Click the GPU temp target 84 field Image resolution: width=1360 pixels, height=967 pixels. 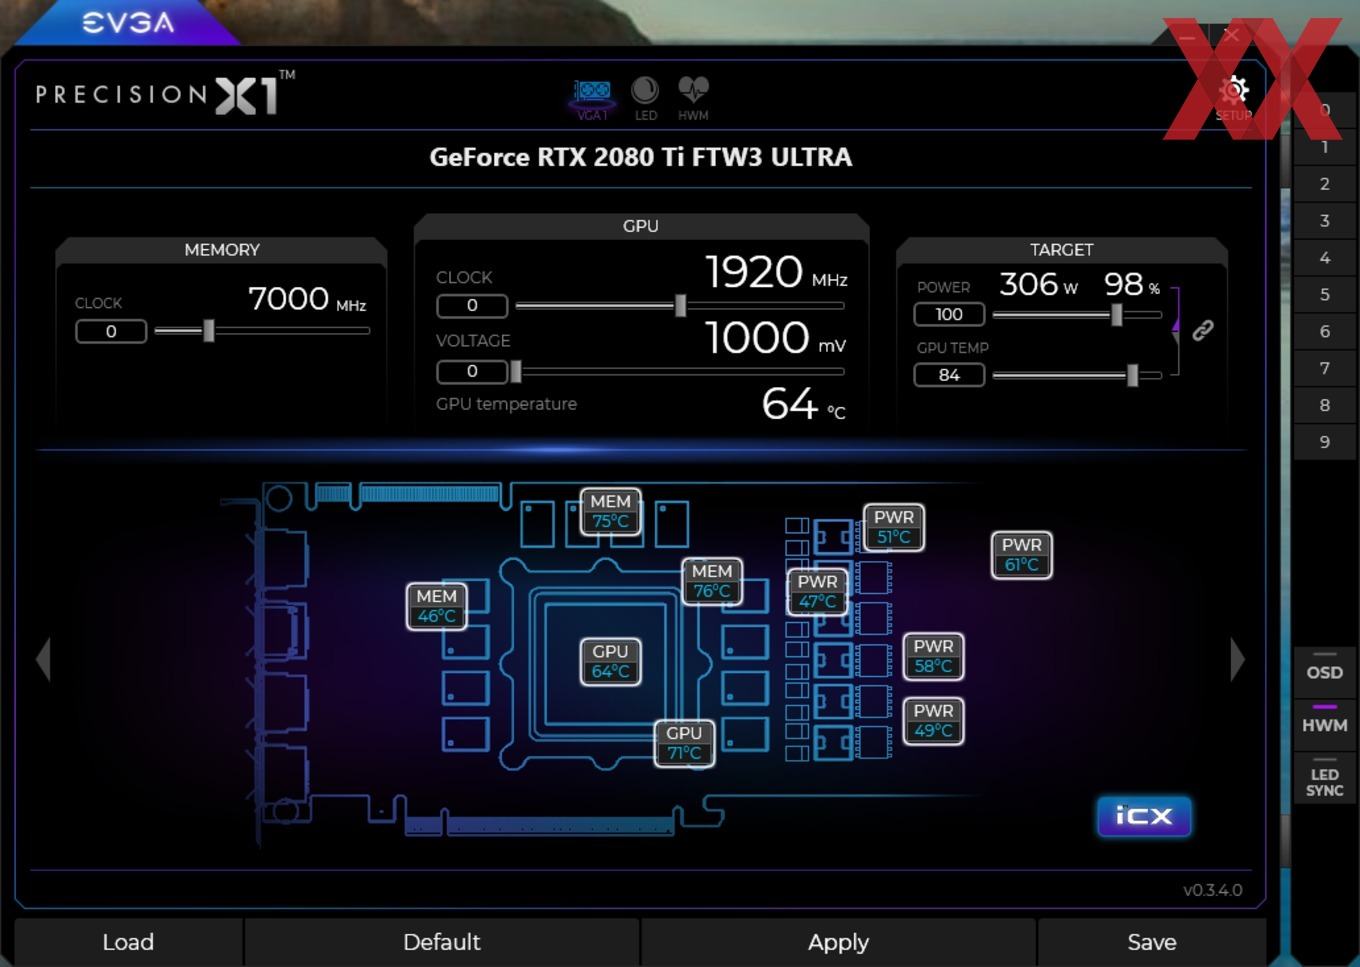949,375
